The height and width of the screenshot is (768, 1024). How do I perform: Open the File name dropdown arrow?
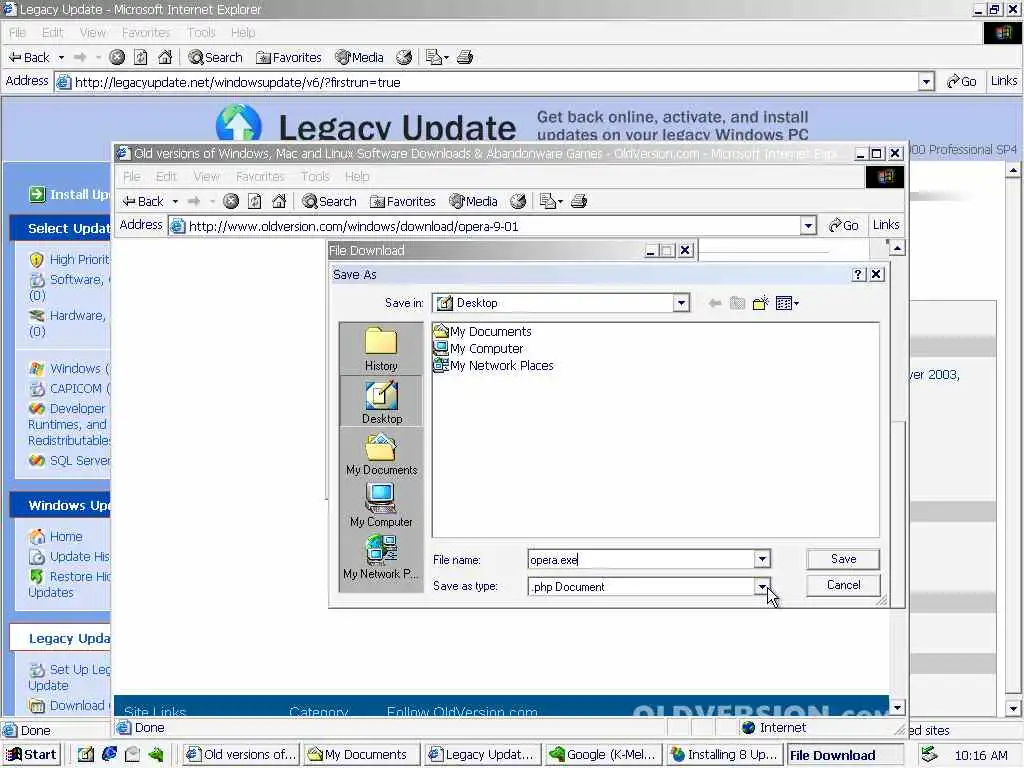[x=762, y=559]
